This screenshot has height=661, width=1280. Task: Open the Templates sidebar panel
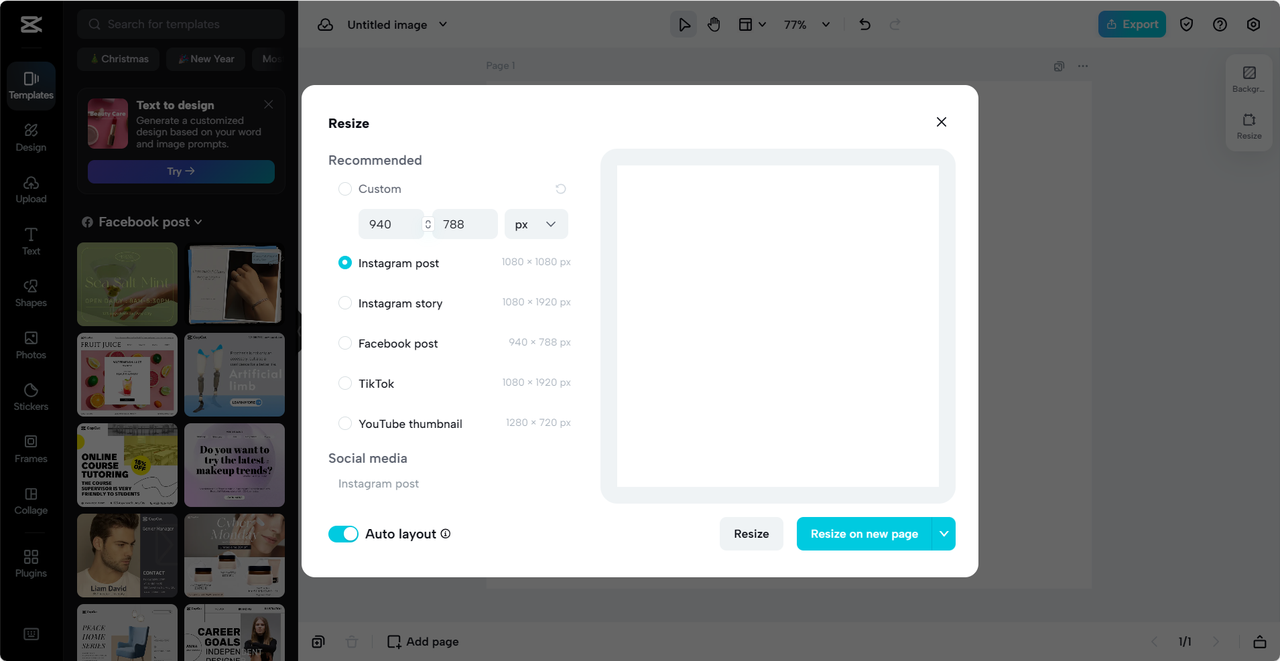[x=31, y=85]
